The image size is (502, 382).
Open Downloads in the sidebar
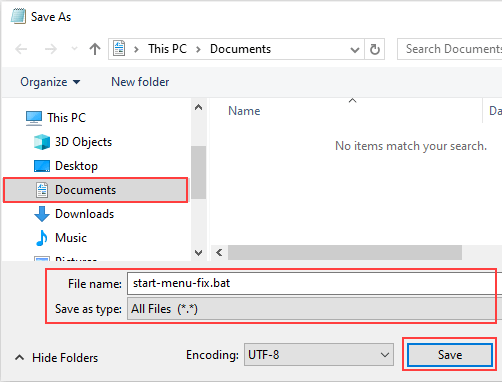[x=85, y=214]
